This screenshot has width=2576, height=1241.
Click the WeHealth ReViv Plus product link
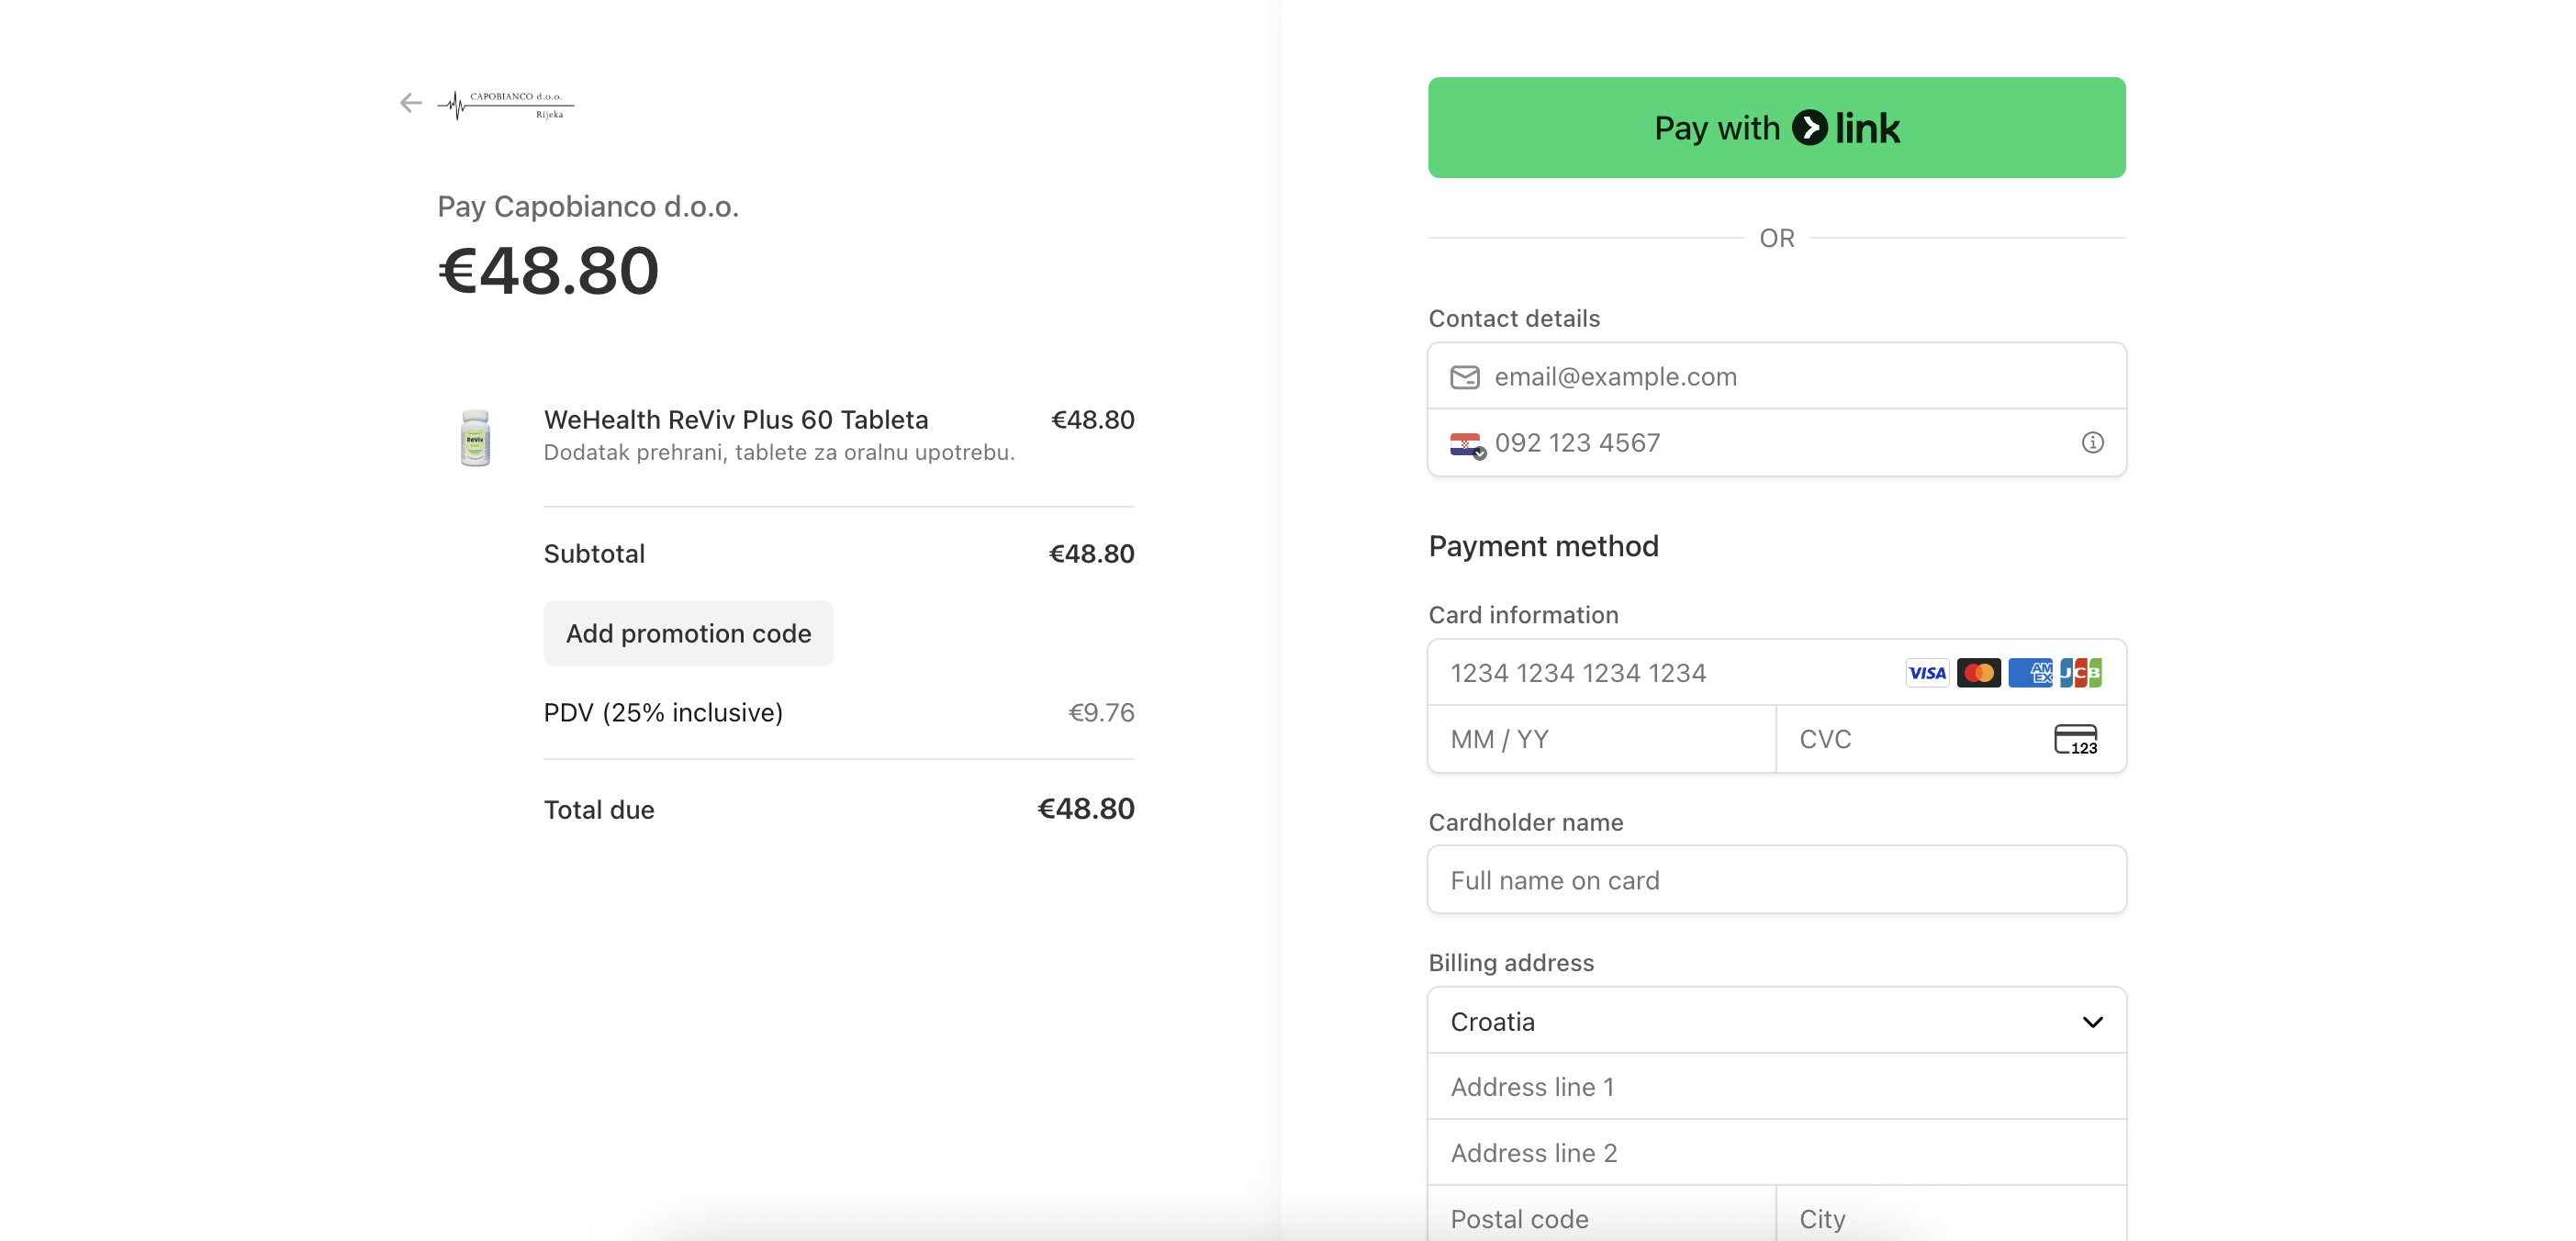[x=736, y=419]
